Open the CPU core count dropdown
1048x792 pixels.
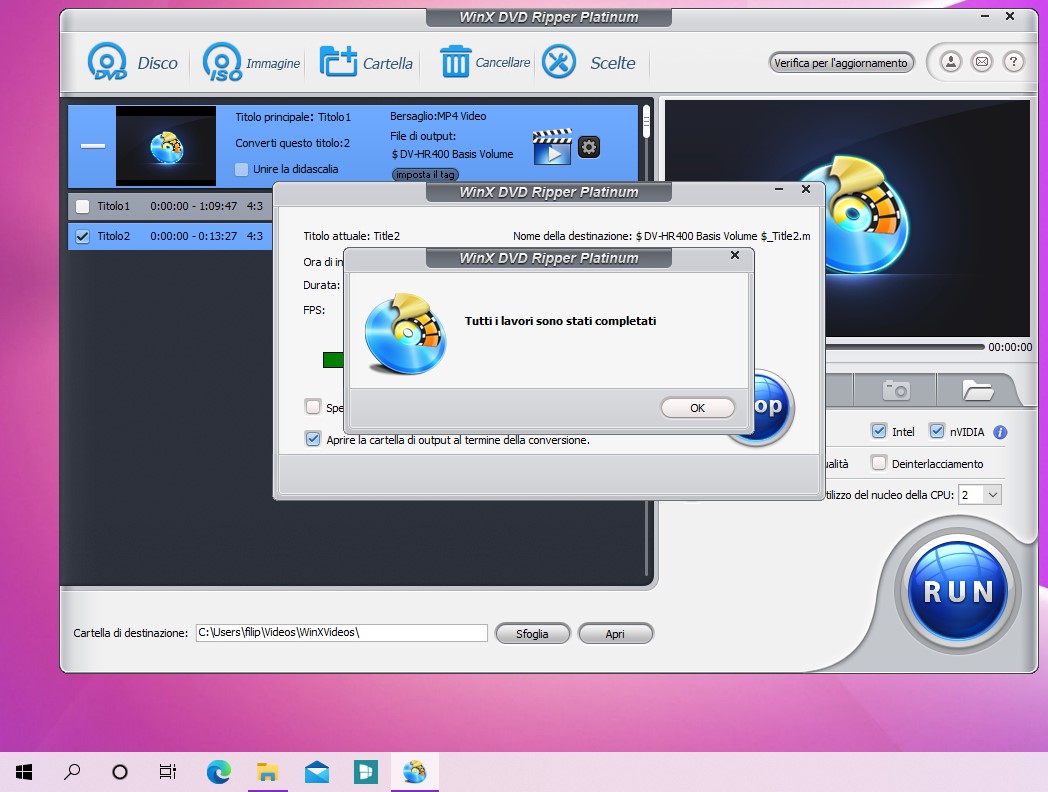pyautogui.click(x=980, y=495)
